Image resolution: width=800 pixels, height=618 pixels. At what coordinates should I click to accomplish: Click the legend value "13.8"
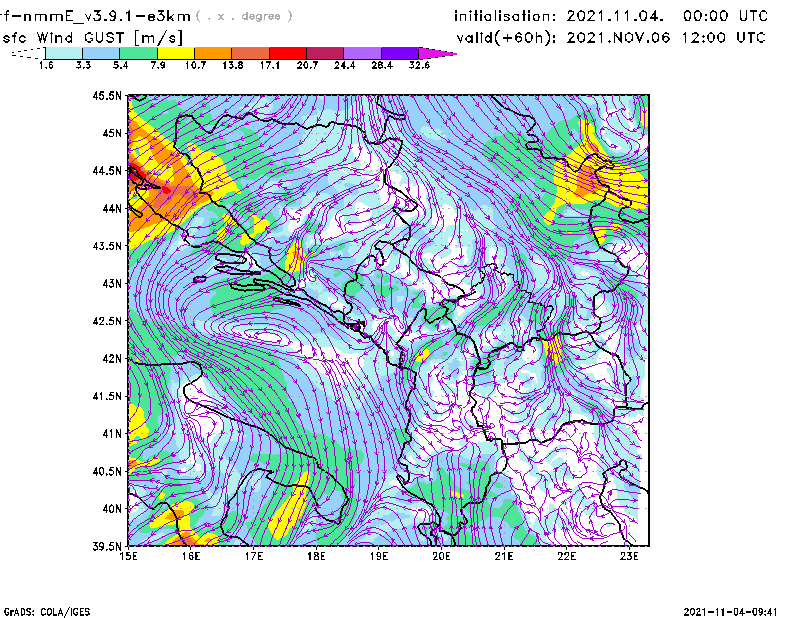pos(232,65)
